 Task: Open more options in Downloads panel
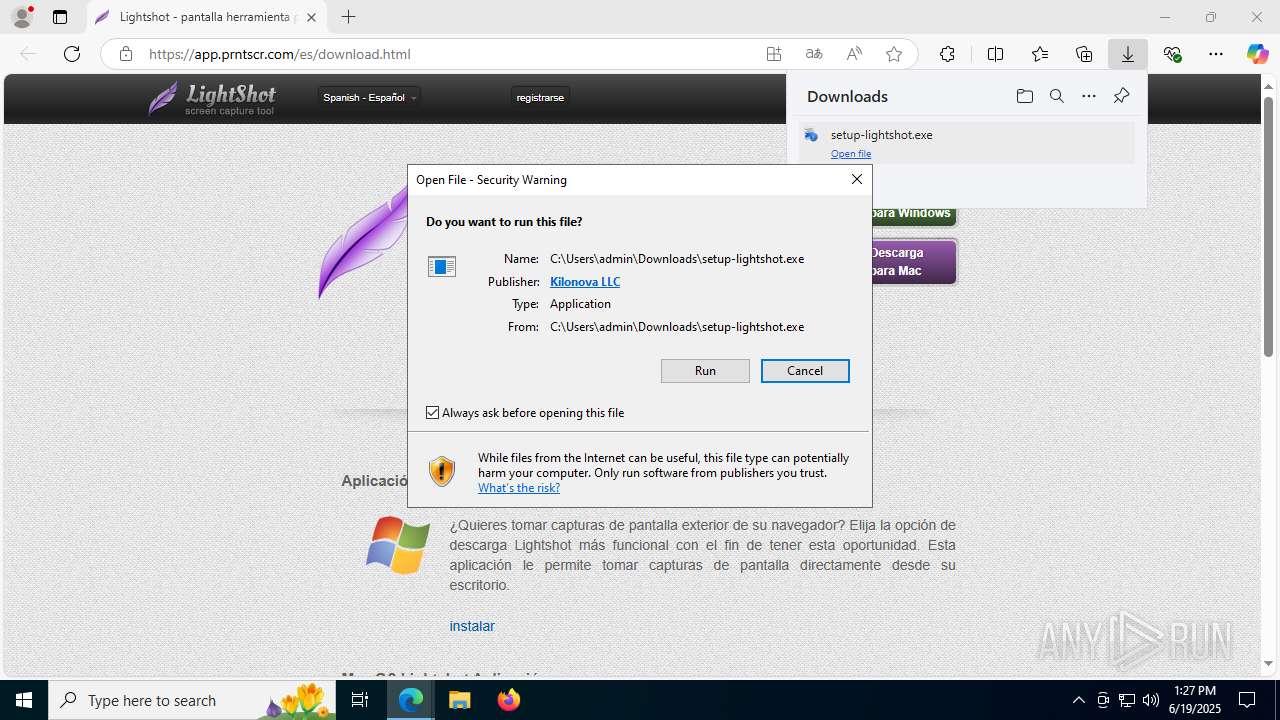[1089, 96]
